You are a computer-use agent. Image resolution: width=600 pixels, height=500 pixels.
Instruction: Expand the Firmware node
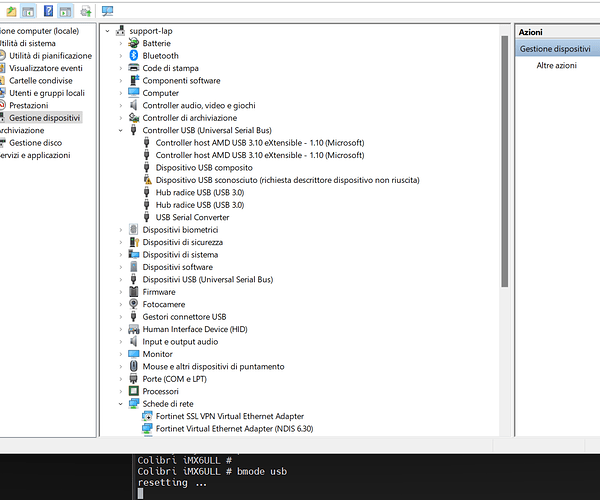(121, 292)
